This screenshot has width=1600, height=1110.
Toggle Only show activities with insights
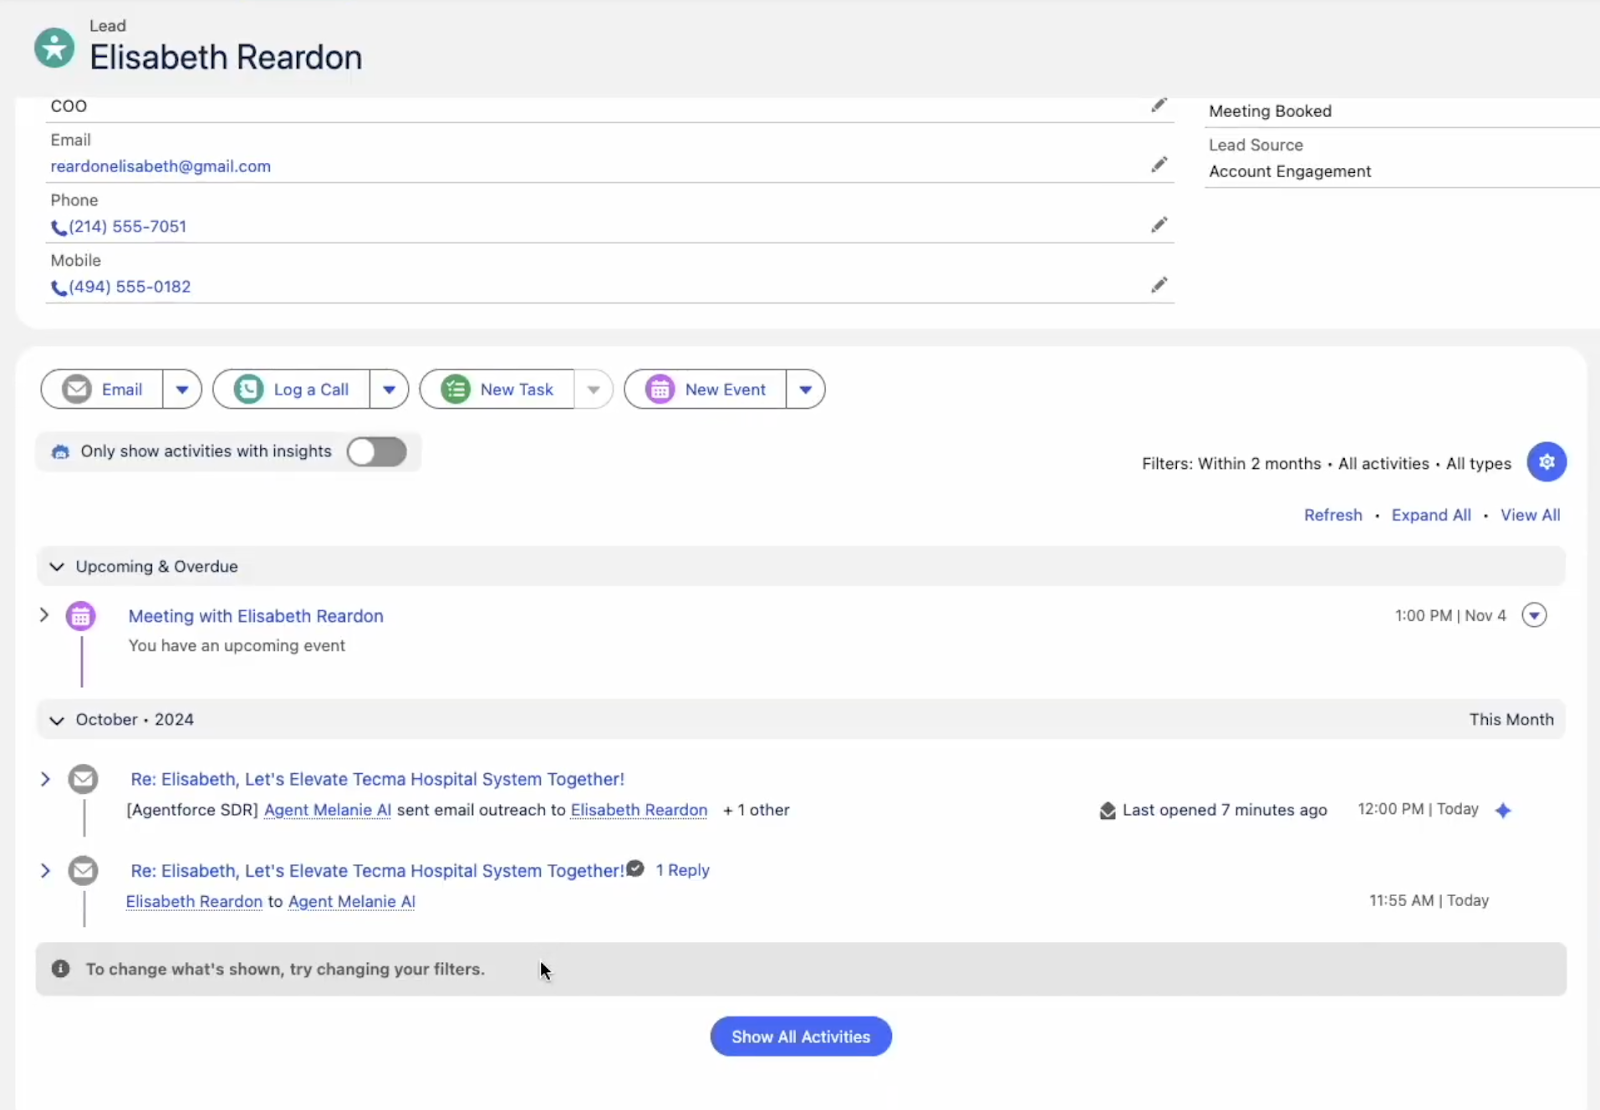pos(377,452)
